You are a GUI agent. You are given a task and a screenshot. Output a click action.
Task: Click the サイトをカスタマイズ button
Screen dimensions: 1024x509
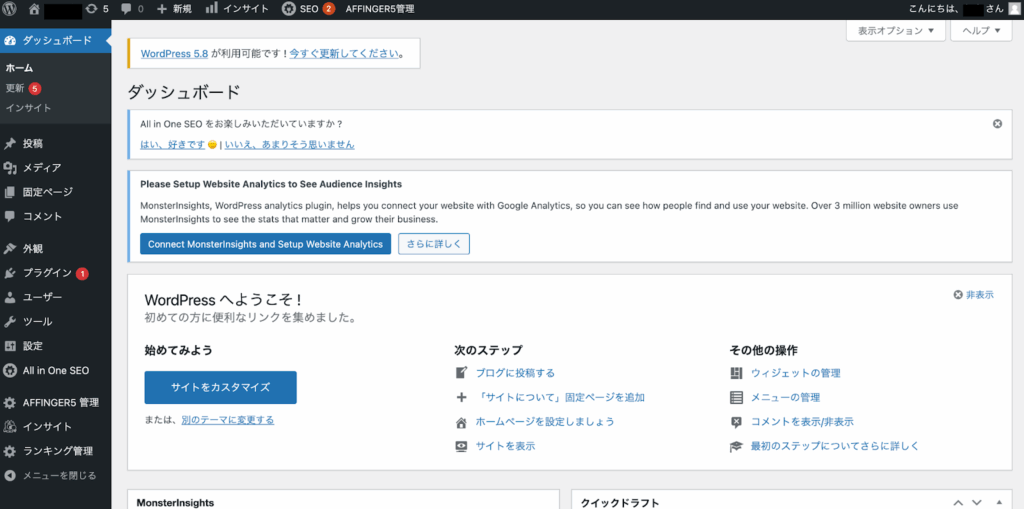point(220,387)
